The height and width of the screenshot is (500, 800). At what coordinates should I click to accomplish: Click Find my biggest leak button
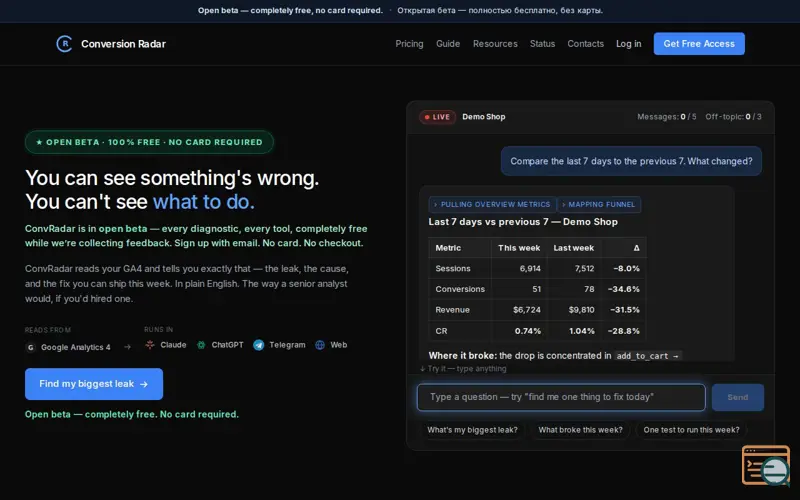click(x=94, y=384)
